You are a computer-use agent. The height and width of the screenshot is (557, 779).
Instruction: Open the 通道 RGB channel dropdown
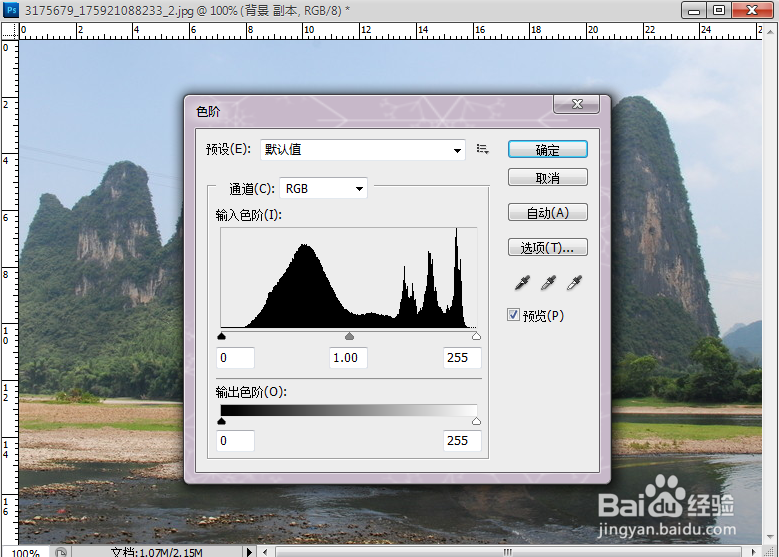coord(323,188)
